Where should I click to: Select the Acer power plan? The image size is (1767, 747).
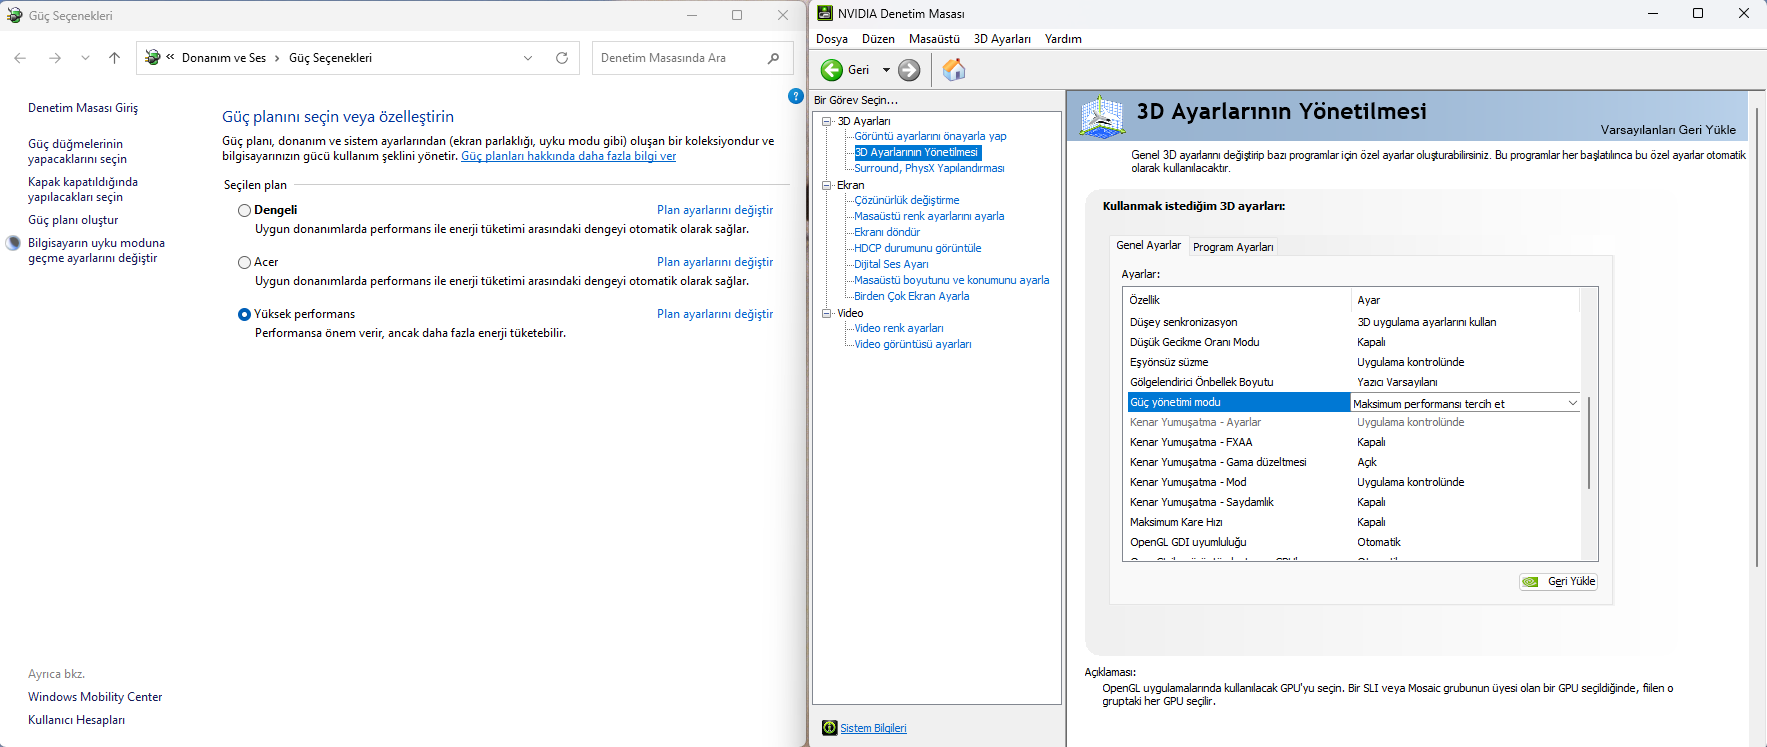pos(244,263)
